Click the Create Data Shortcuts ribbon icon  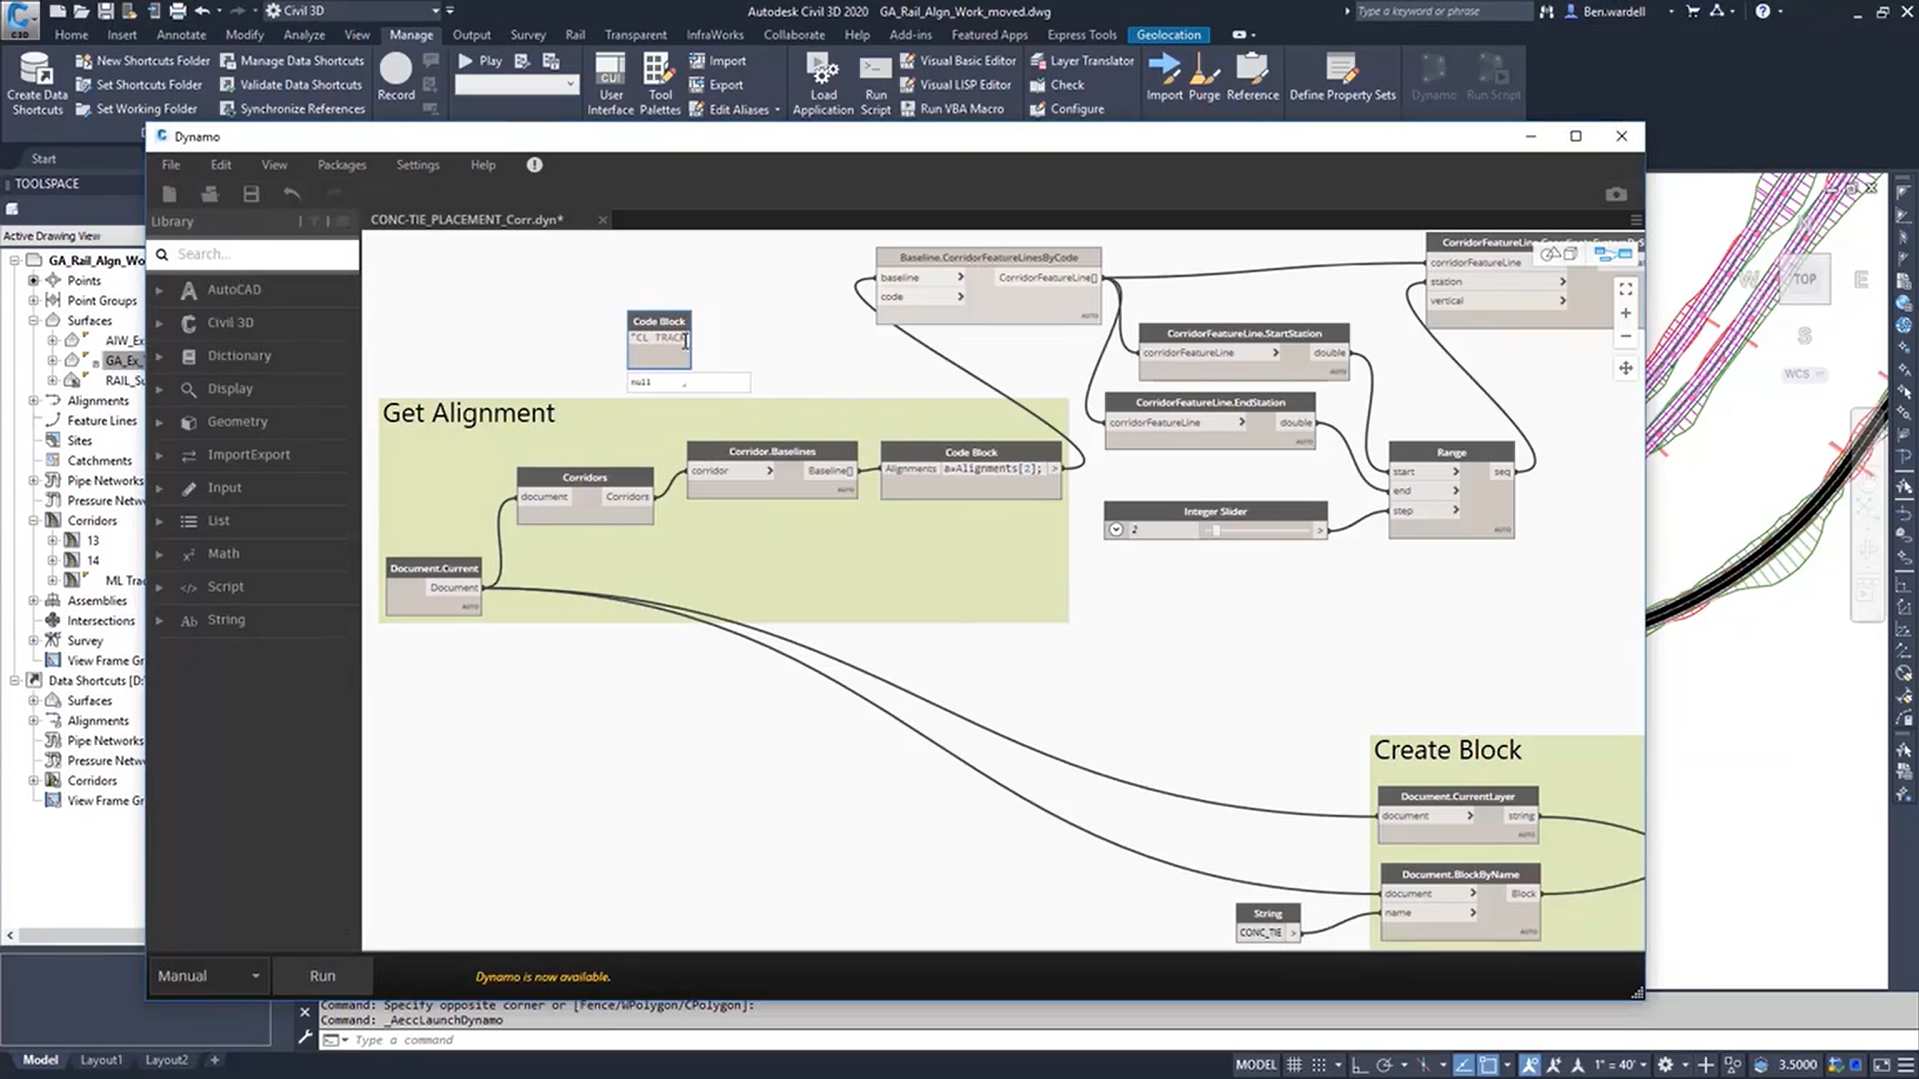pos(36,69)
